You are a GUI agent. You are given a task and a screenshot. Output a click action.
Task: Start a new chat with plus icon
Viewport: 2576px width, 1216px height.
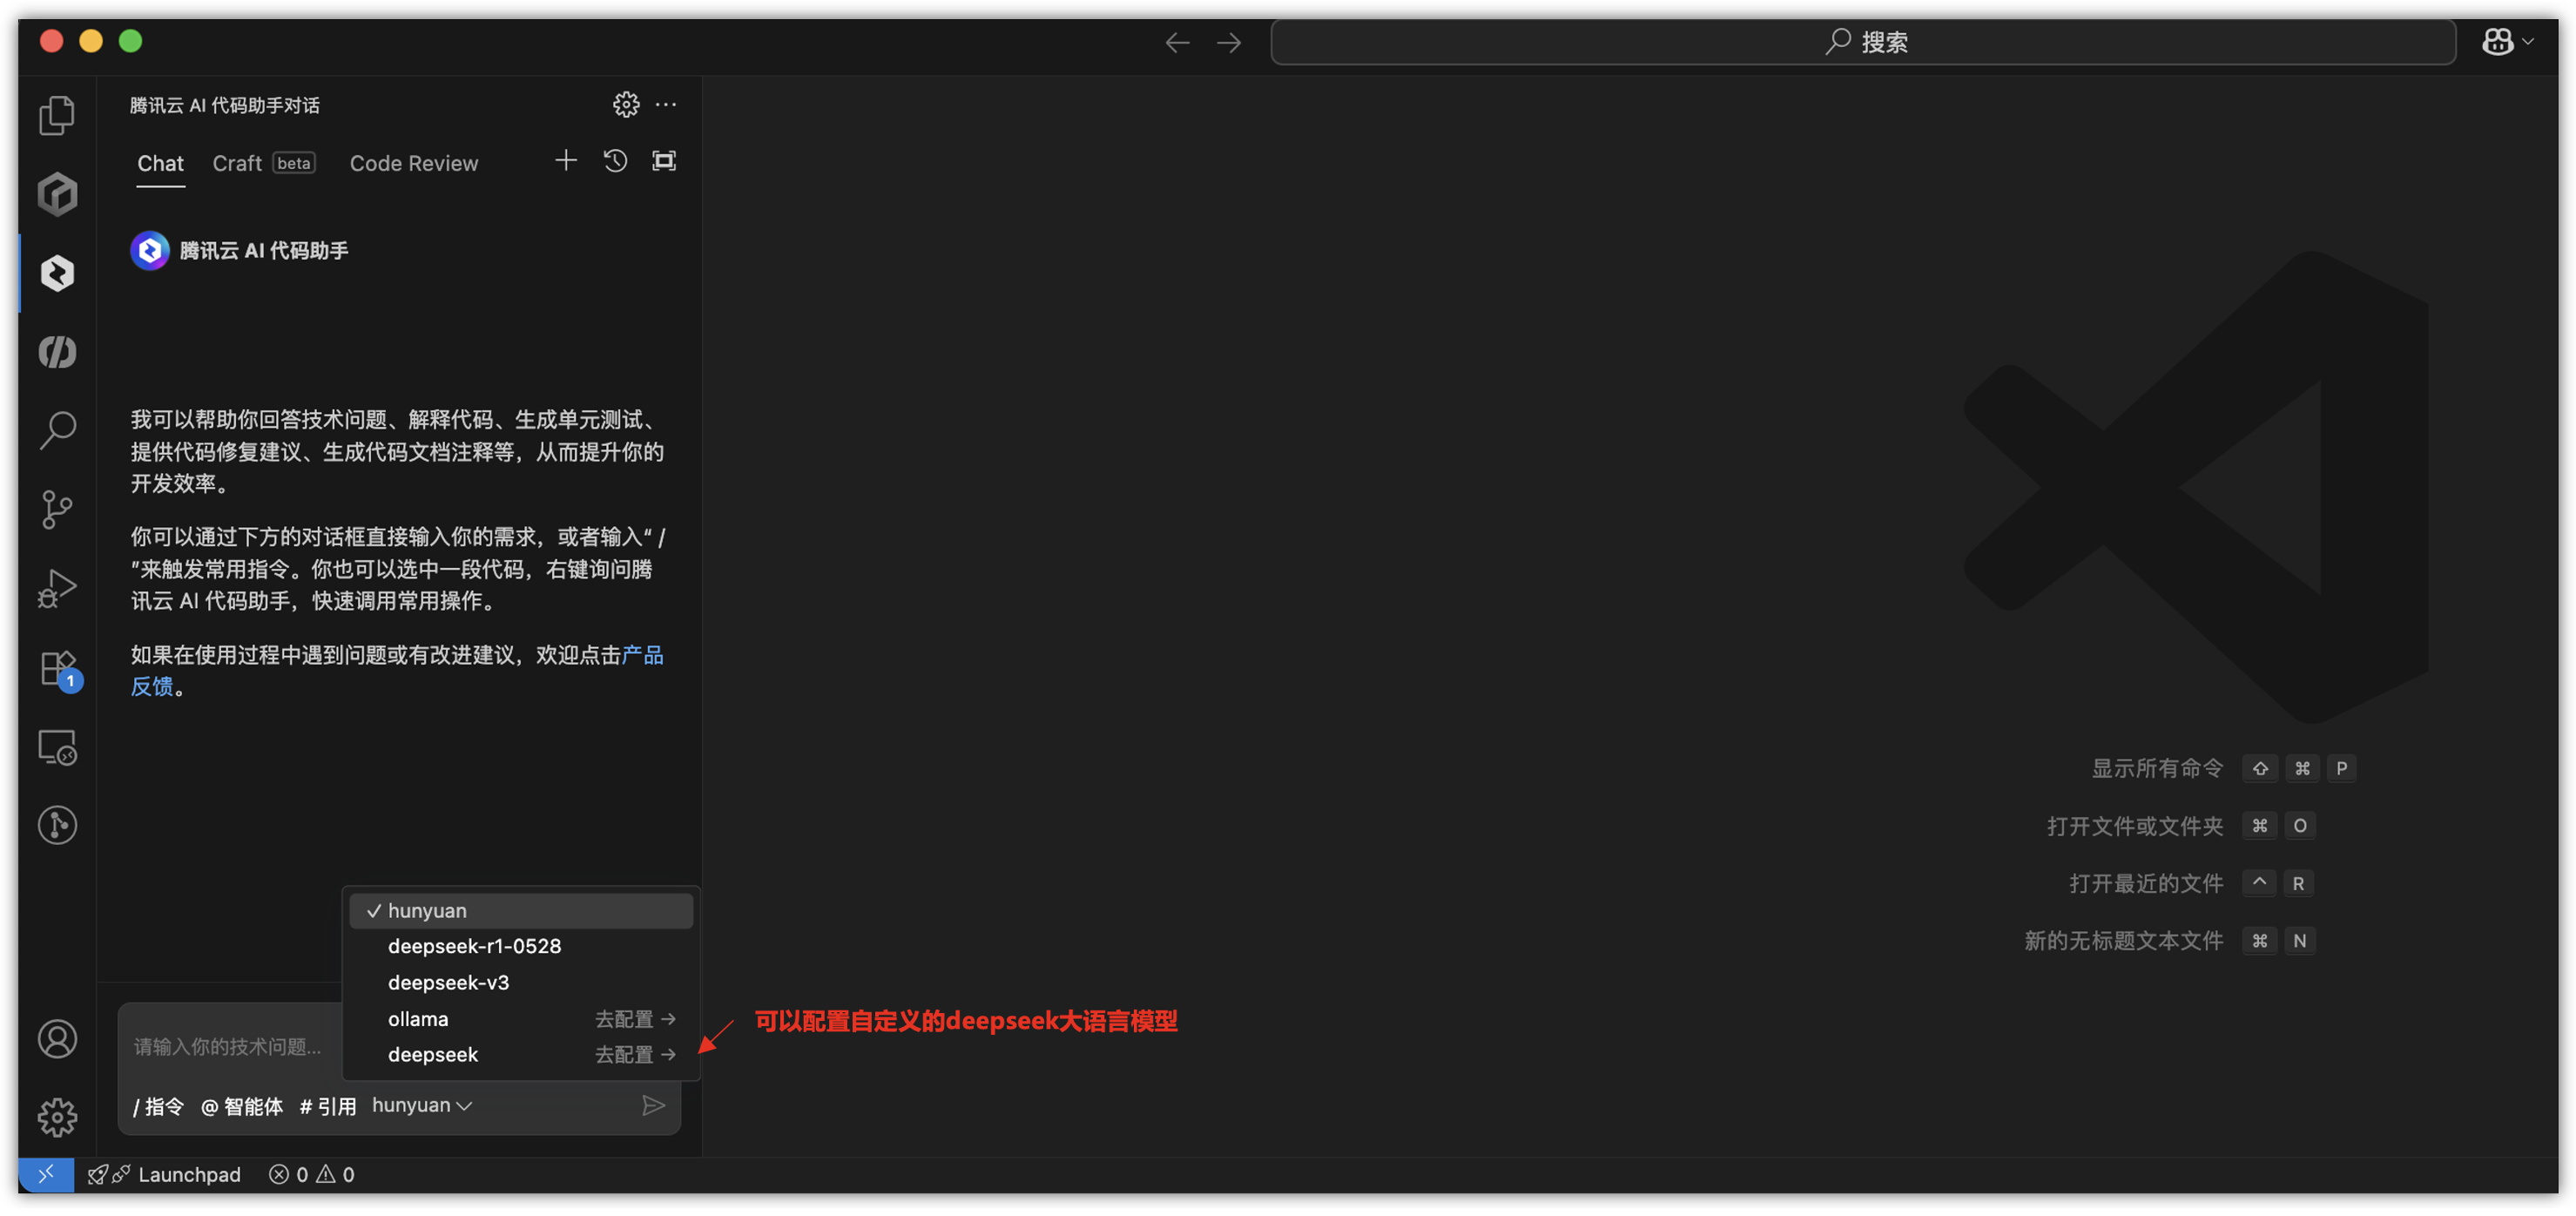[x=566, y=161]
